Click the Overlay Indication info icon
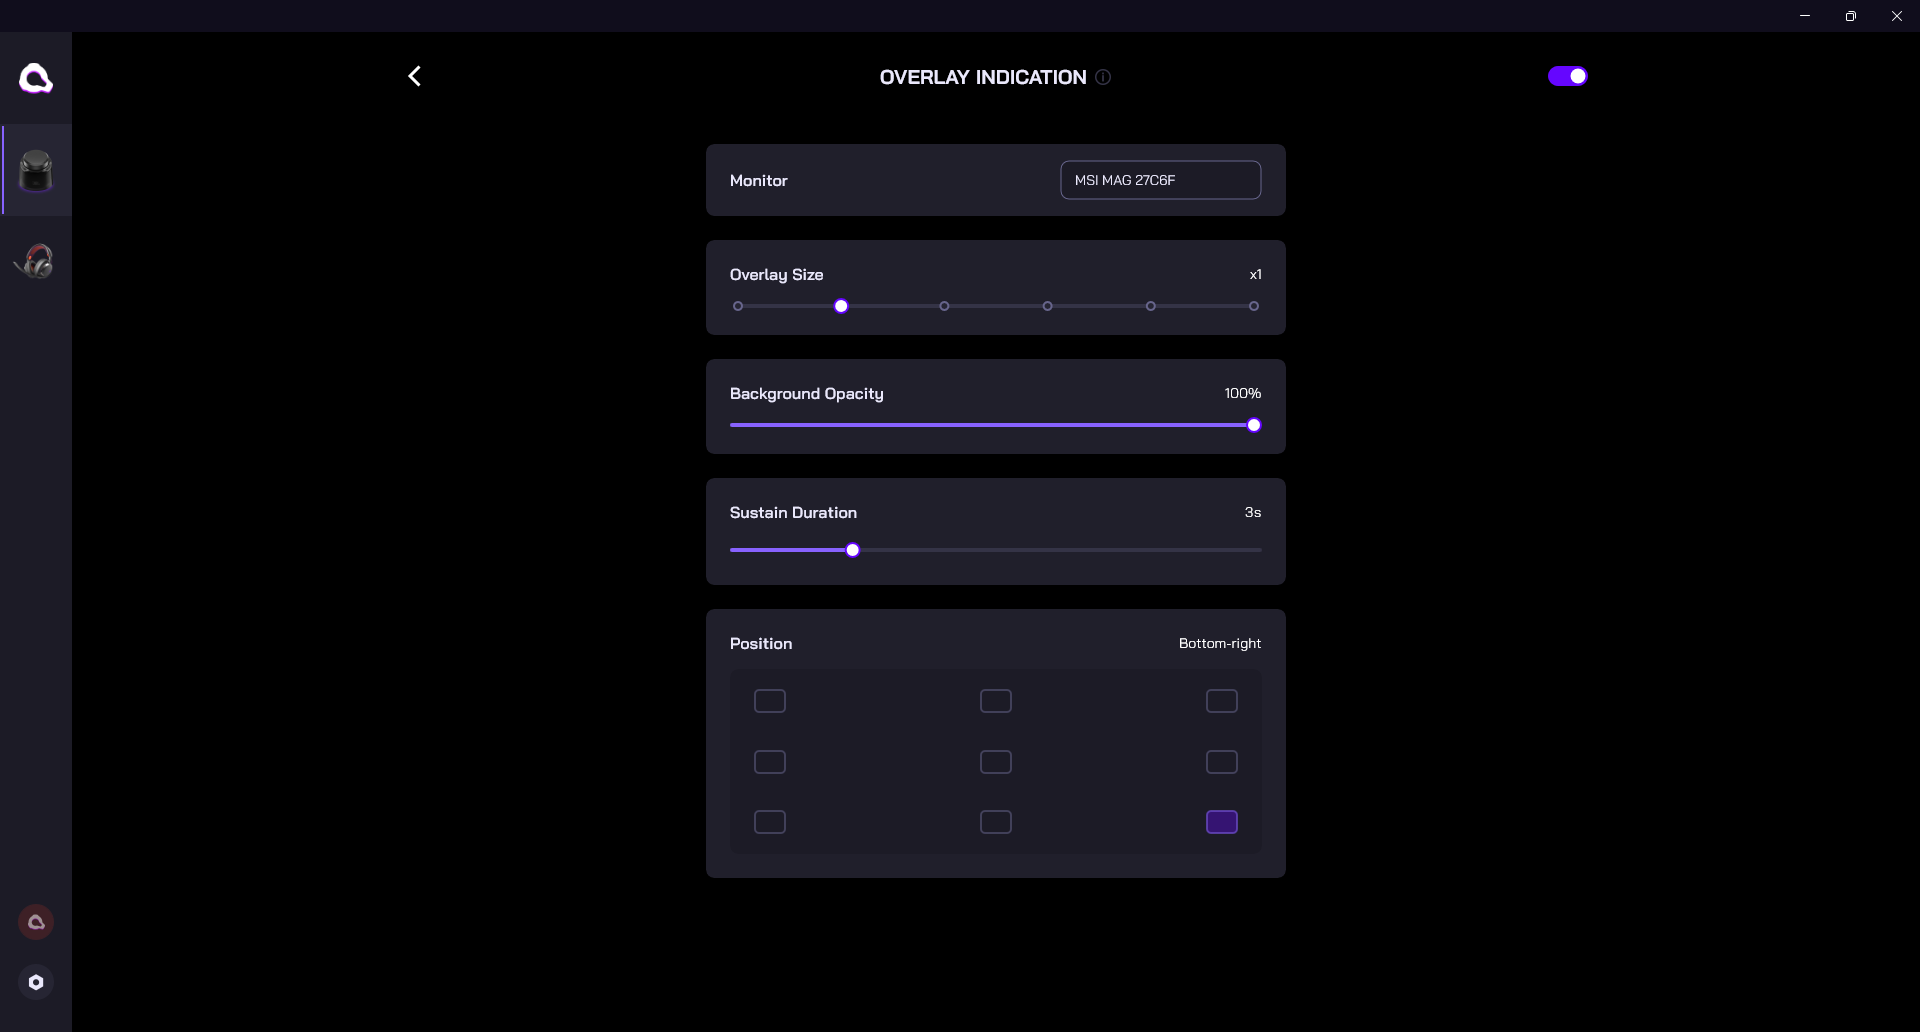 tap(1103, 77)
